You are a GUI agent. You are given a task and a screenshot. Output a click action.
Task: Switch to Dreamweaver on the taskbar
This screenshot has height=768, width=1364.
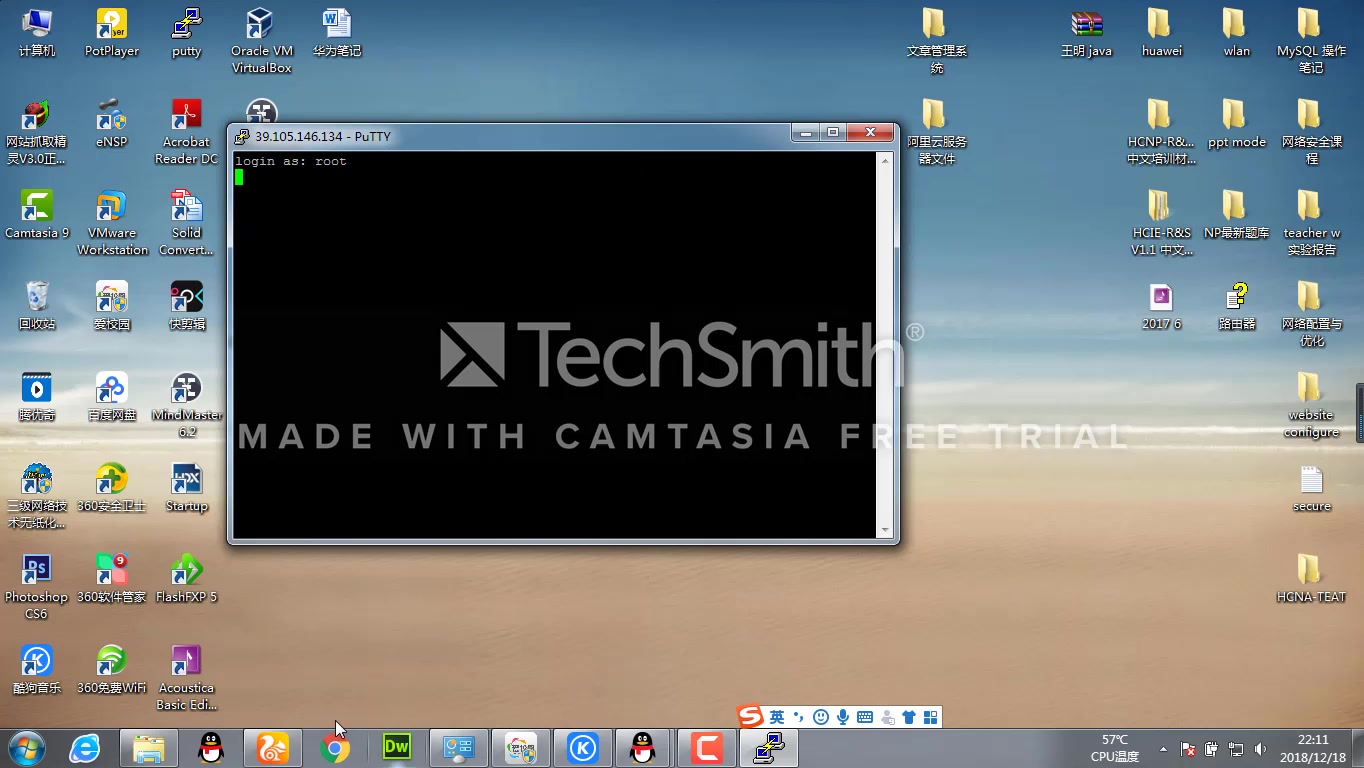(x=397, y=748)
